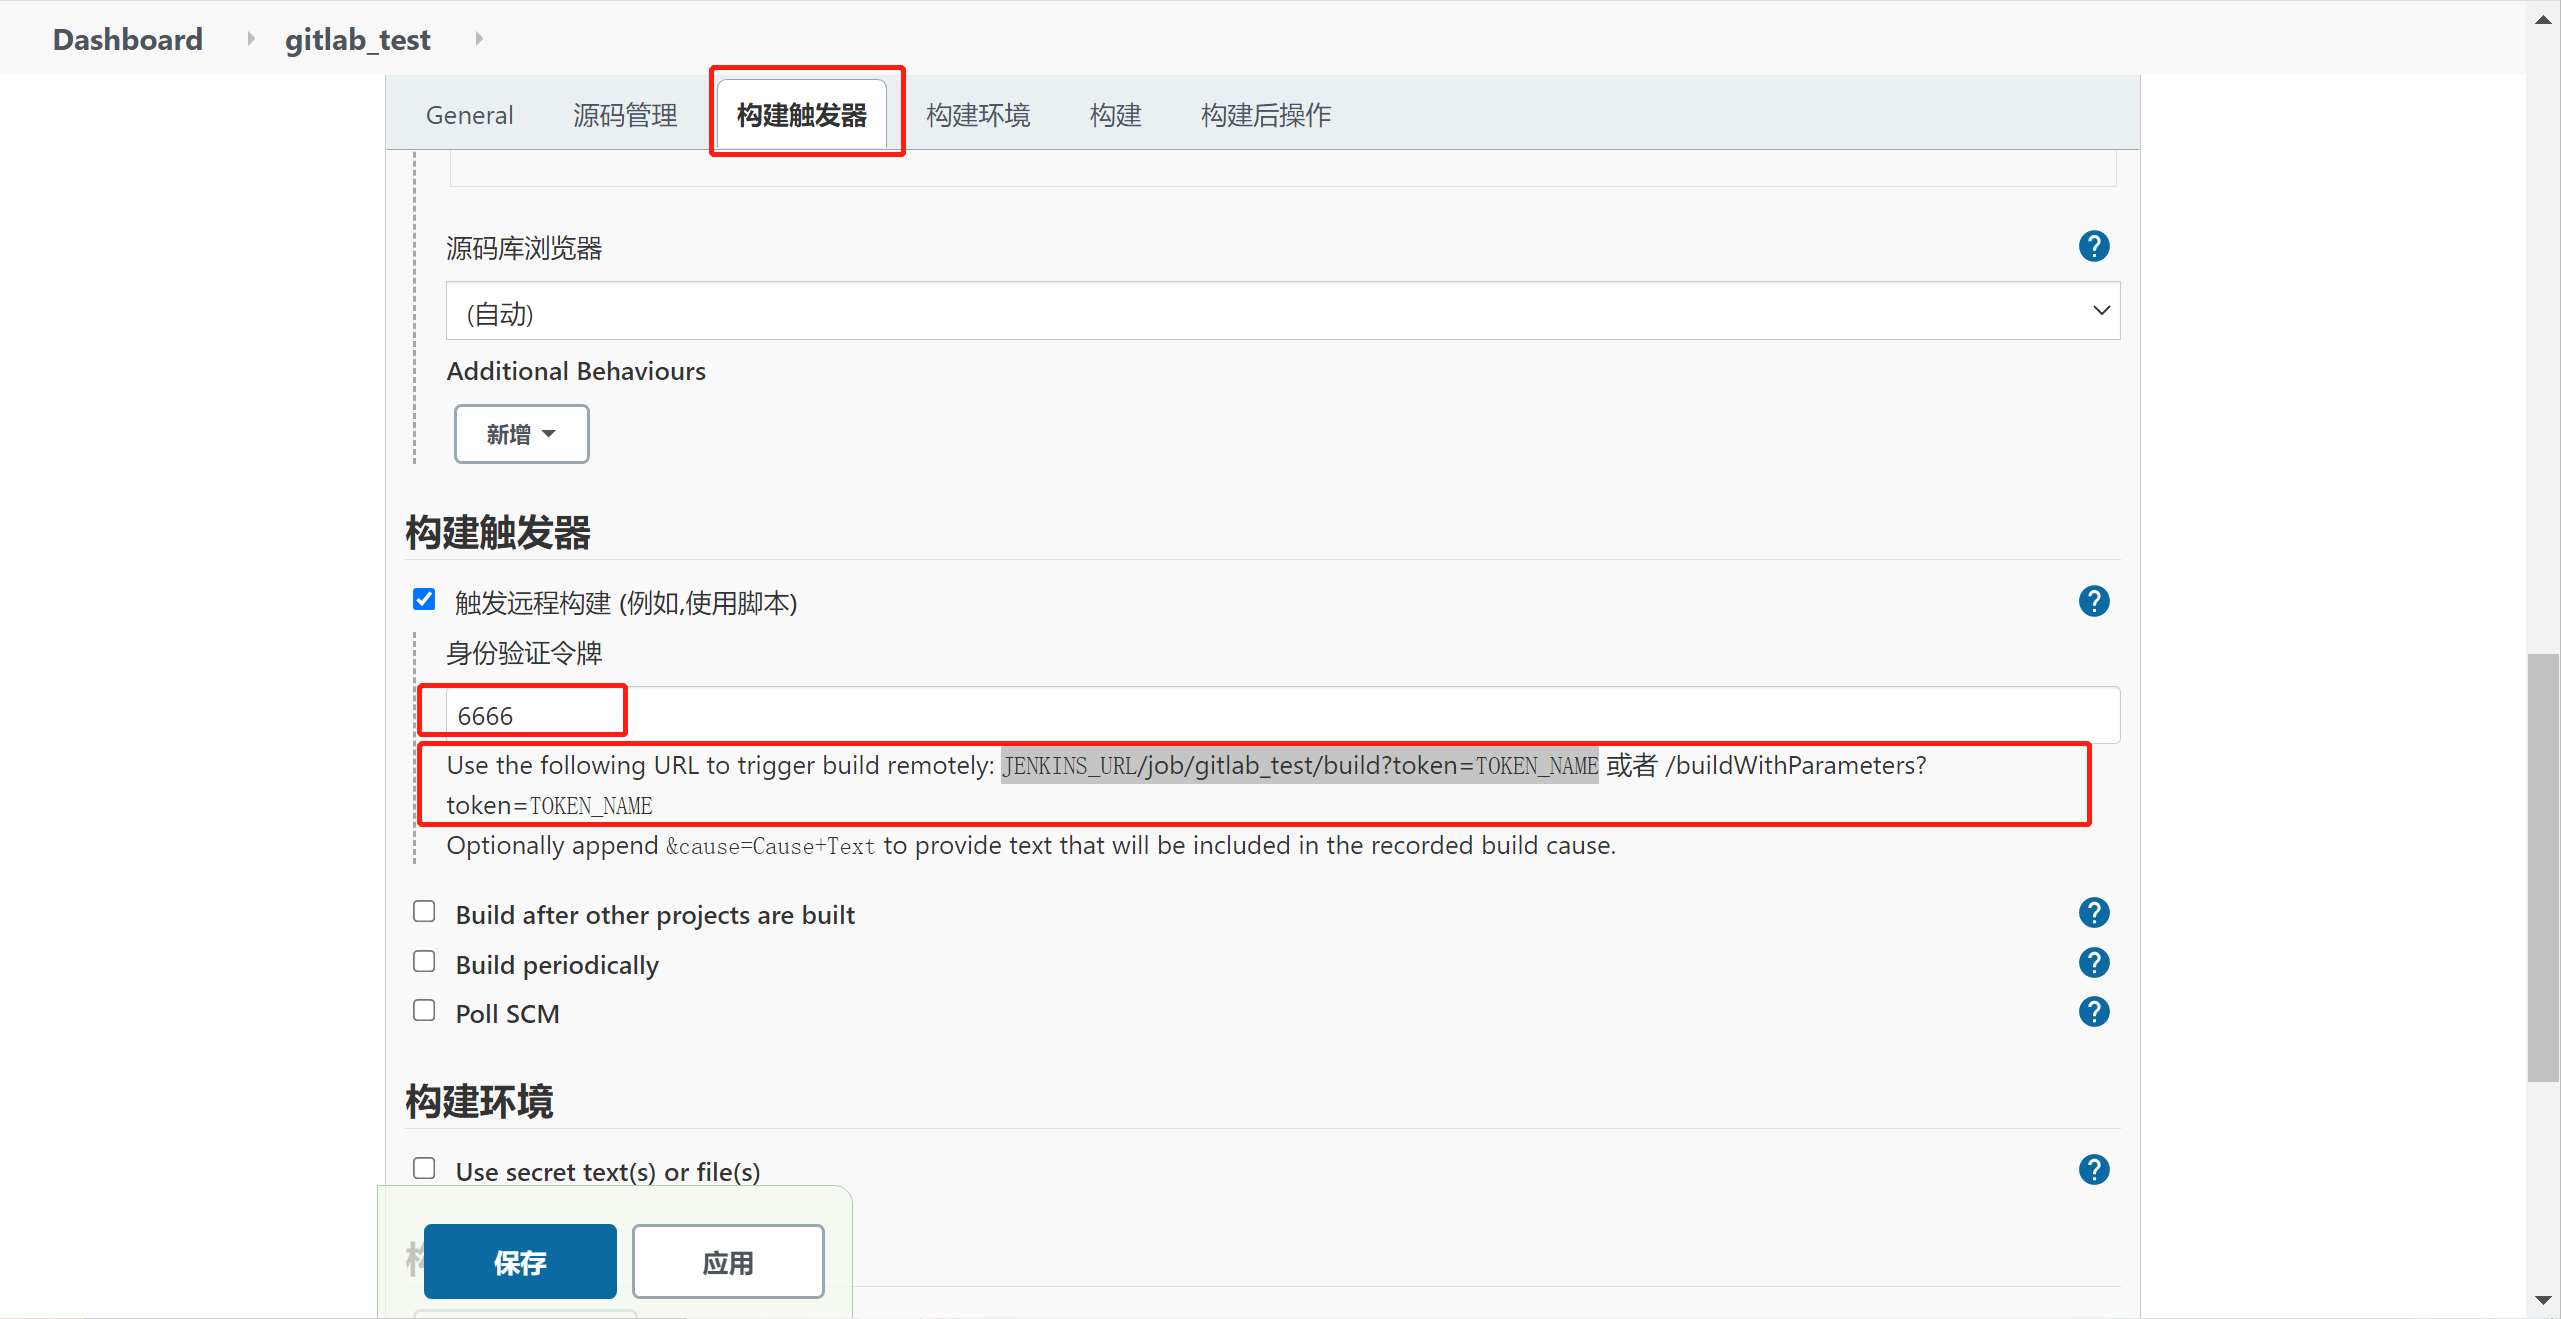Open help for 触发远程构建 option
The width and height of the screenshot is (2561, 1319).
(x=2093, y=601)
